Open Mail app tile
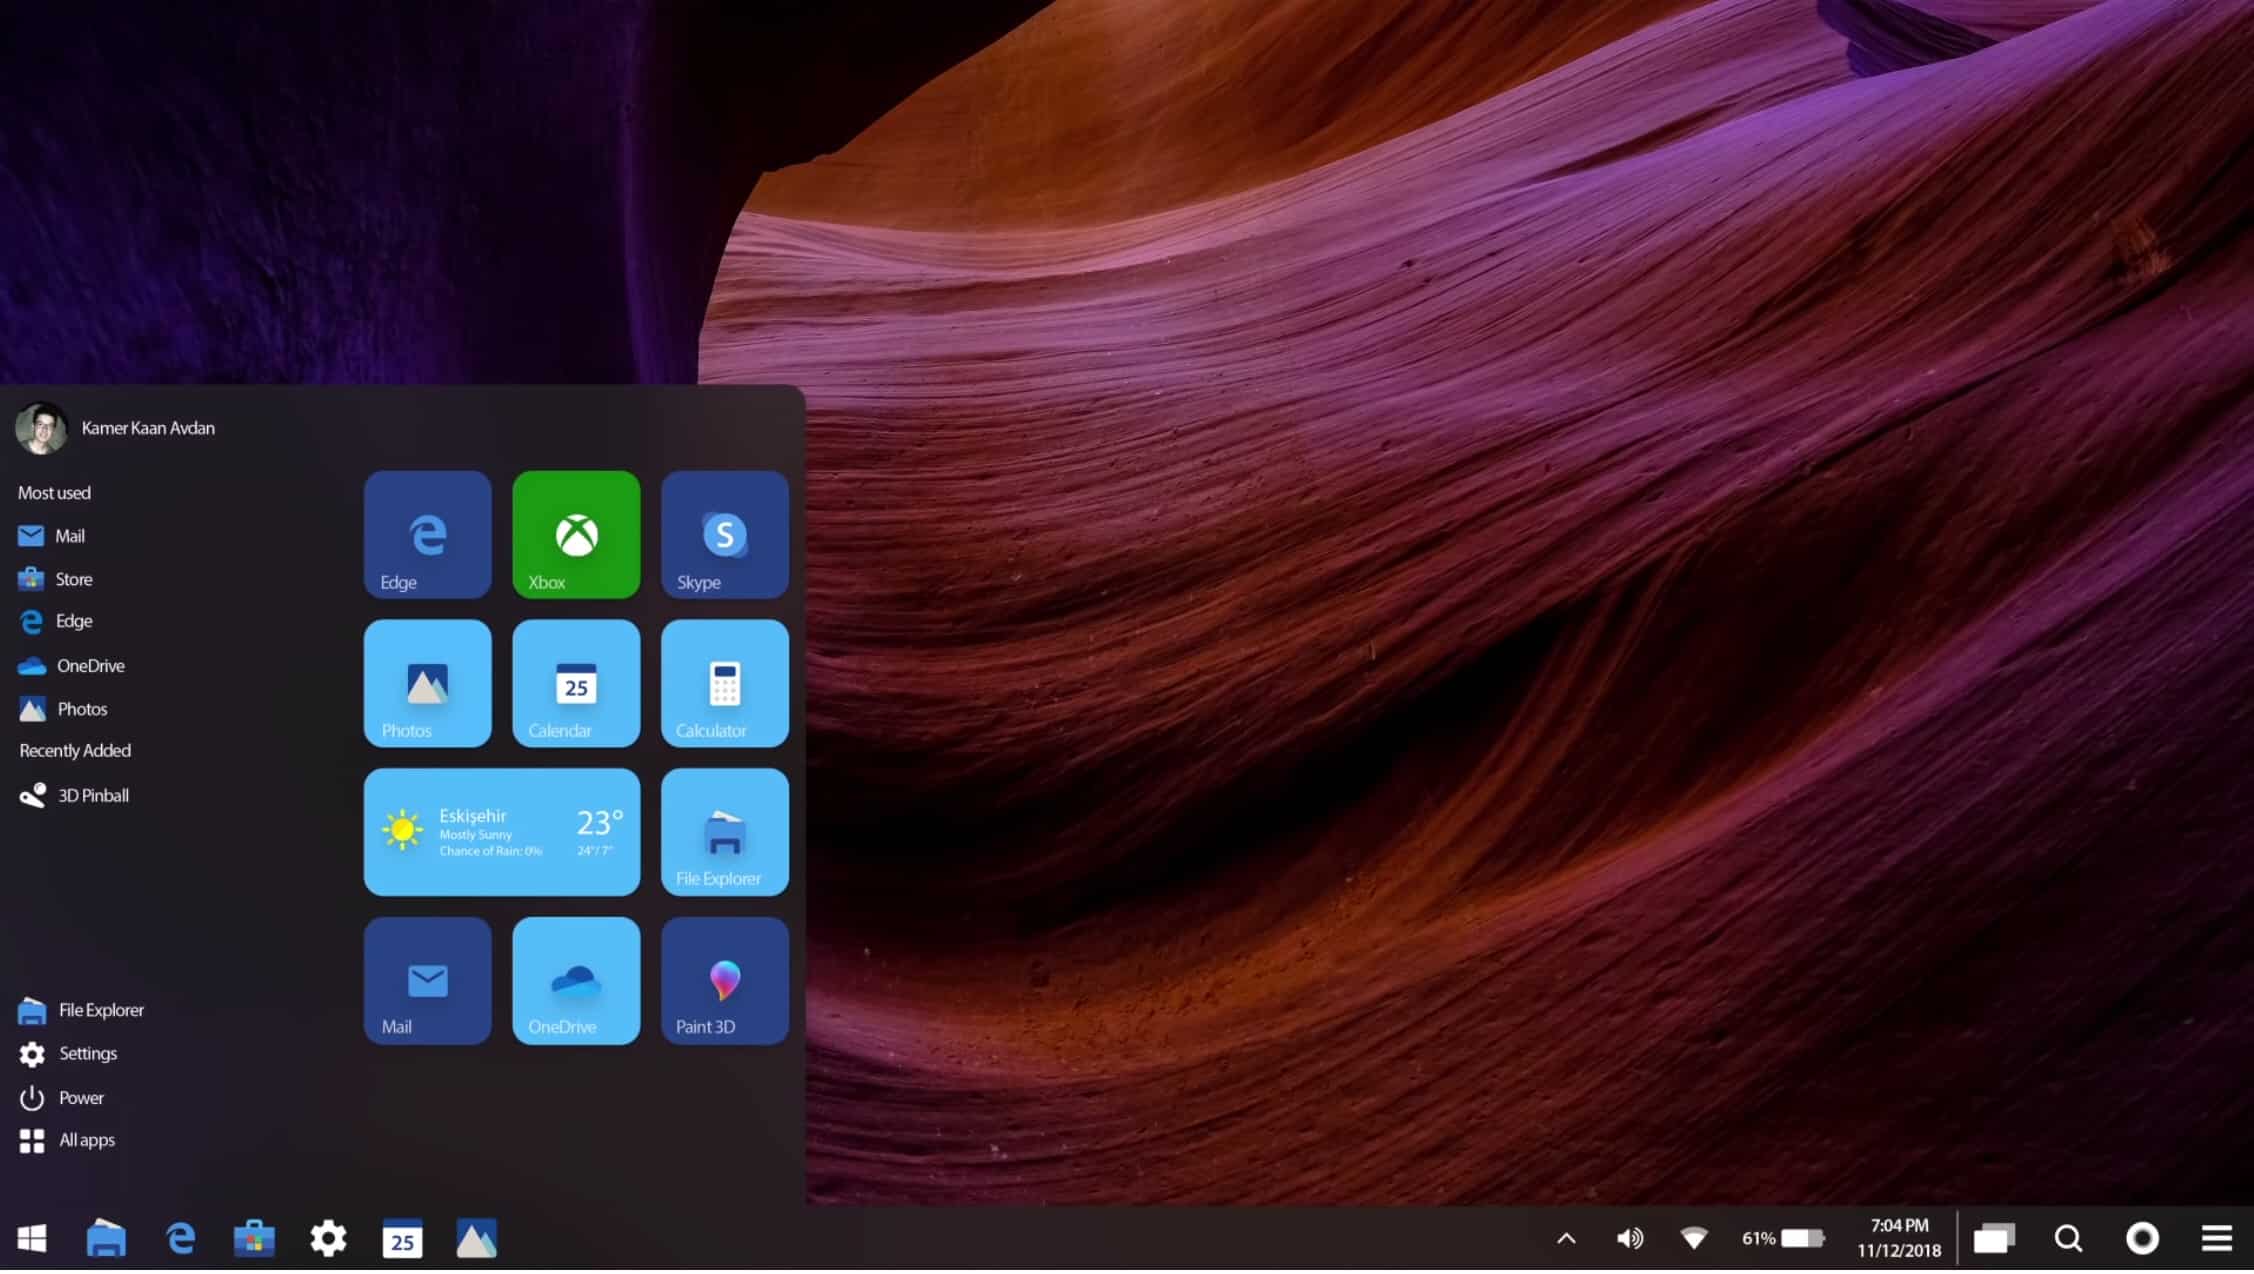Image resolution: width=2254 pixels, height=1274 pixels. [x=427, y=980]
